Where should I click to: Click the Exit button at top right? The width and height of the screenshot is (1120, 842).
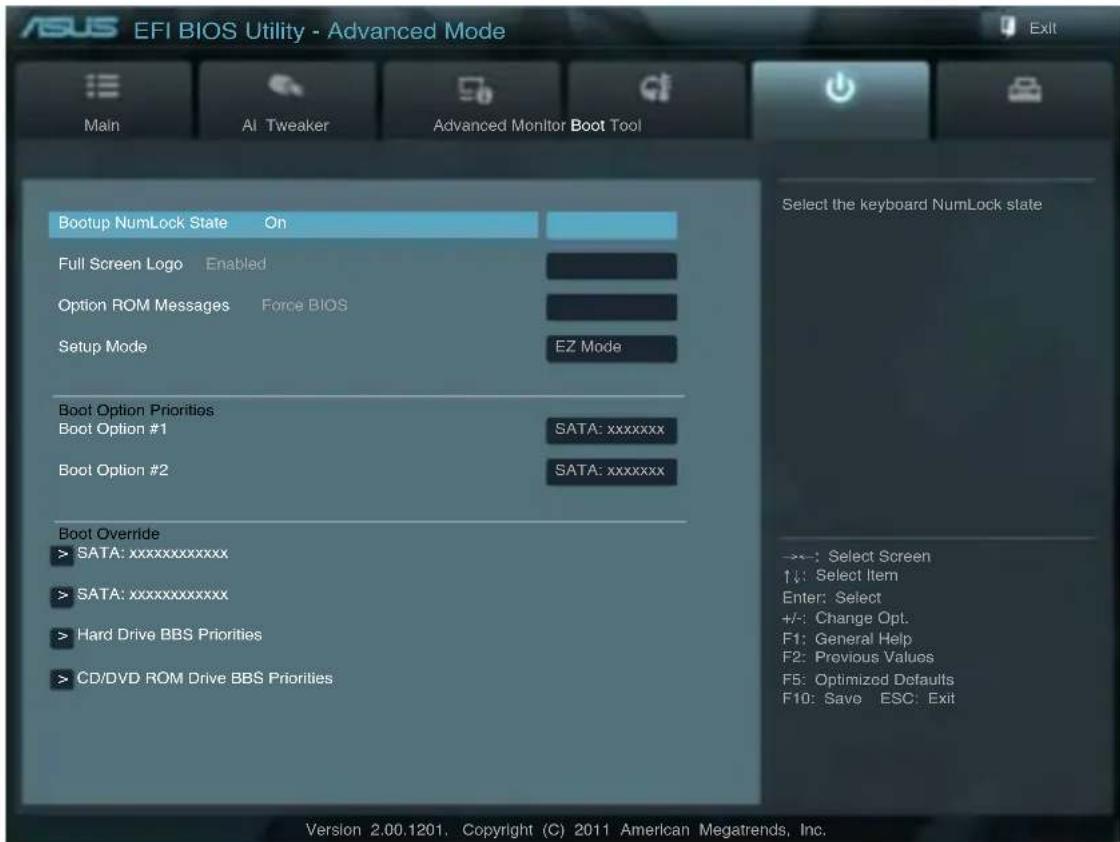click(1029, 28)
